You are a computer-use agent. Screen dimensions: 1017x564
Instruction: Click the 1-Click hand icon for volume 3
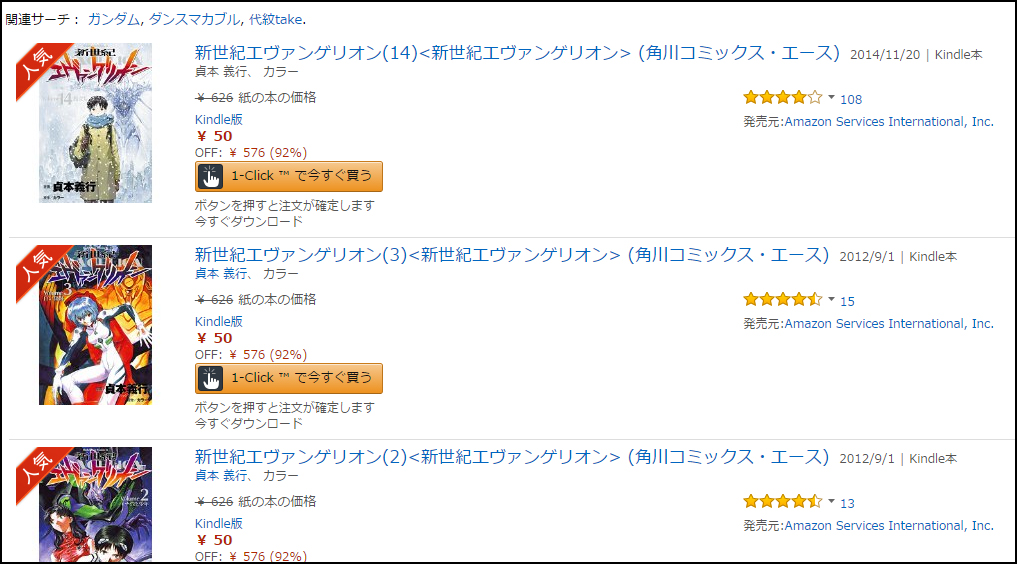tap(211, 379)
